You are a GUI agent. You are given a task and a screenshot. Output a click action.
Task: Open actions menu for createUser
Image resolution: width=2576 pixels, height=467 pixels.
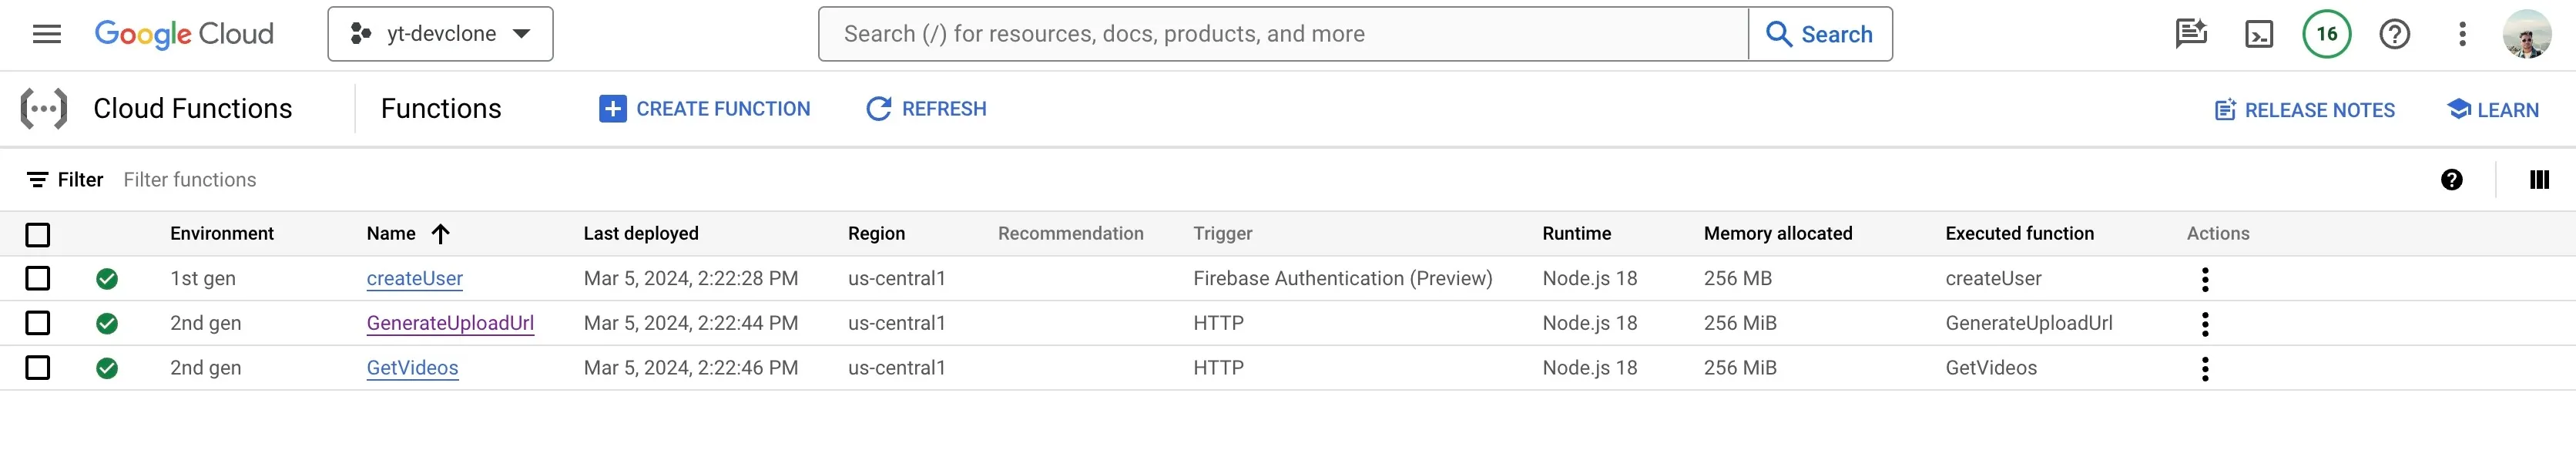click(2205, 279)
